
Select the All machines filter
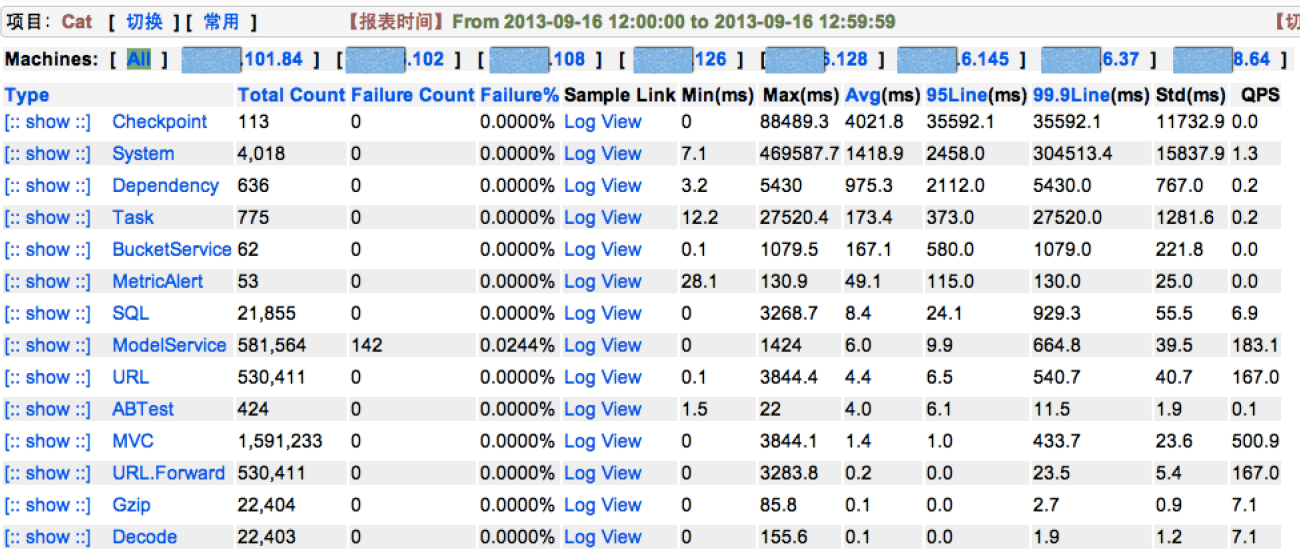(138, 60)
